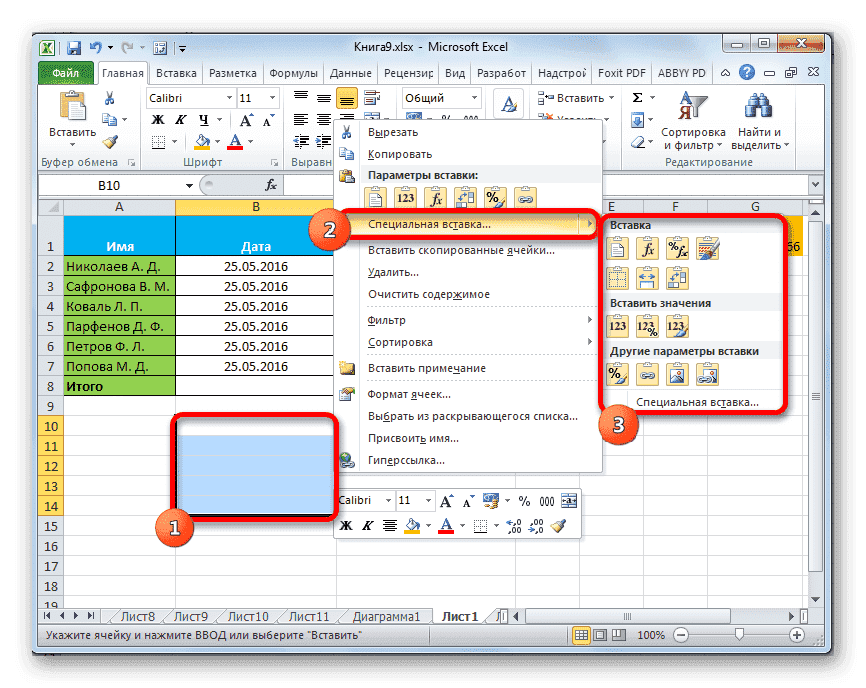Enable center alignment in the mini toolbar
Image resolution: width=866 pixels, height=688 pixels.
(388, 524)
